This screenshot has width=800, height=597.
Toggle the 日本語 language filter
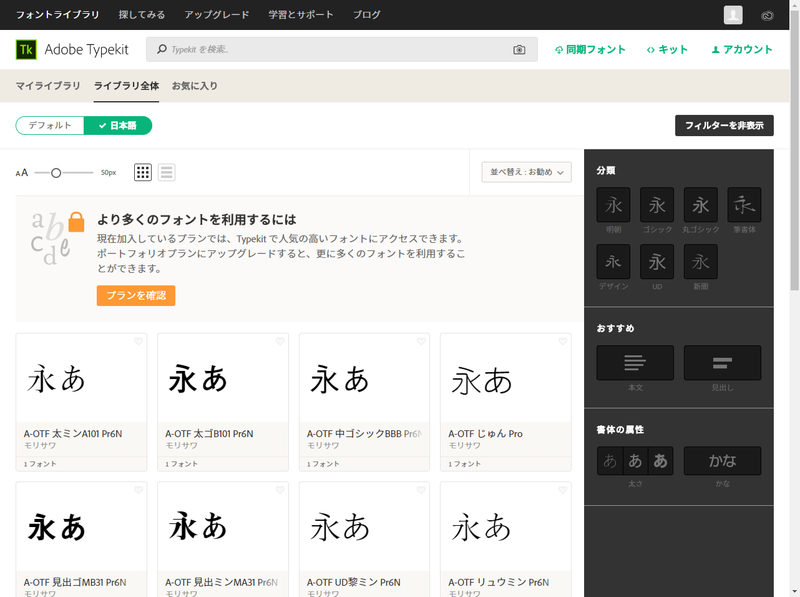coord(118,125)
